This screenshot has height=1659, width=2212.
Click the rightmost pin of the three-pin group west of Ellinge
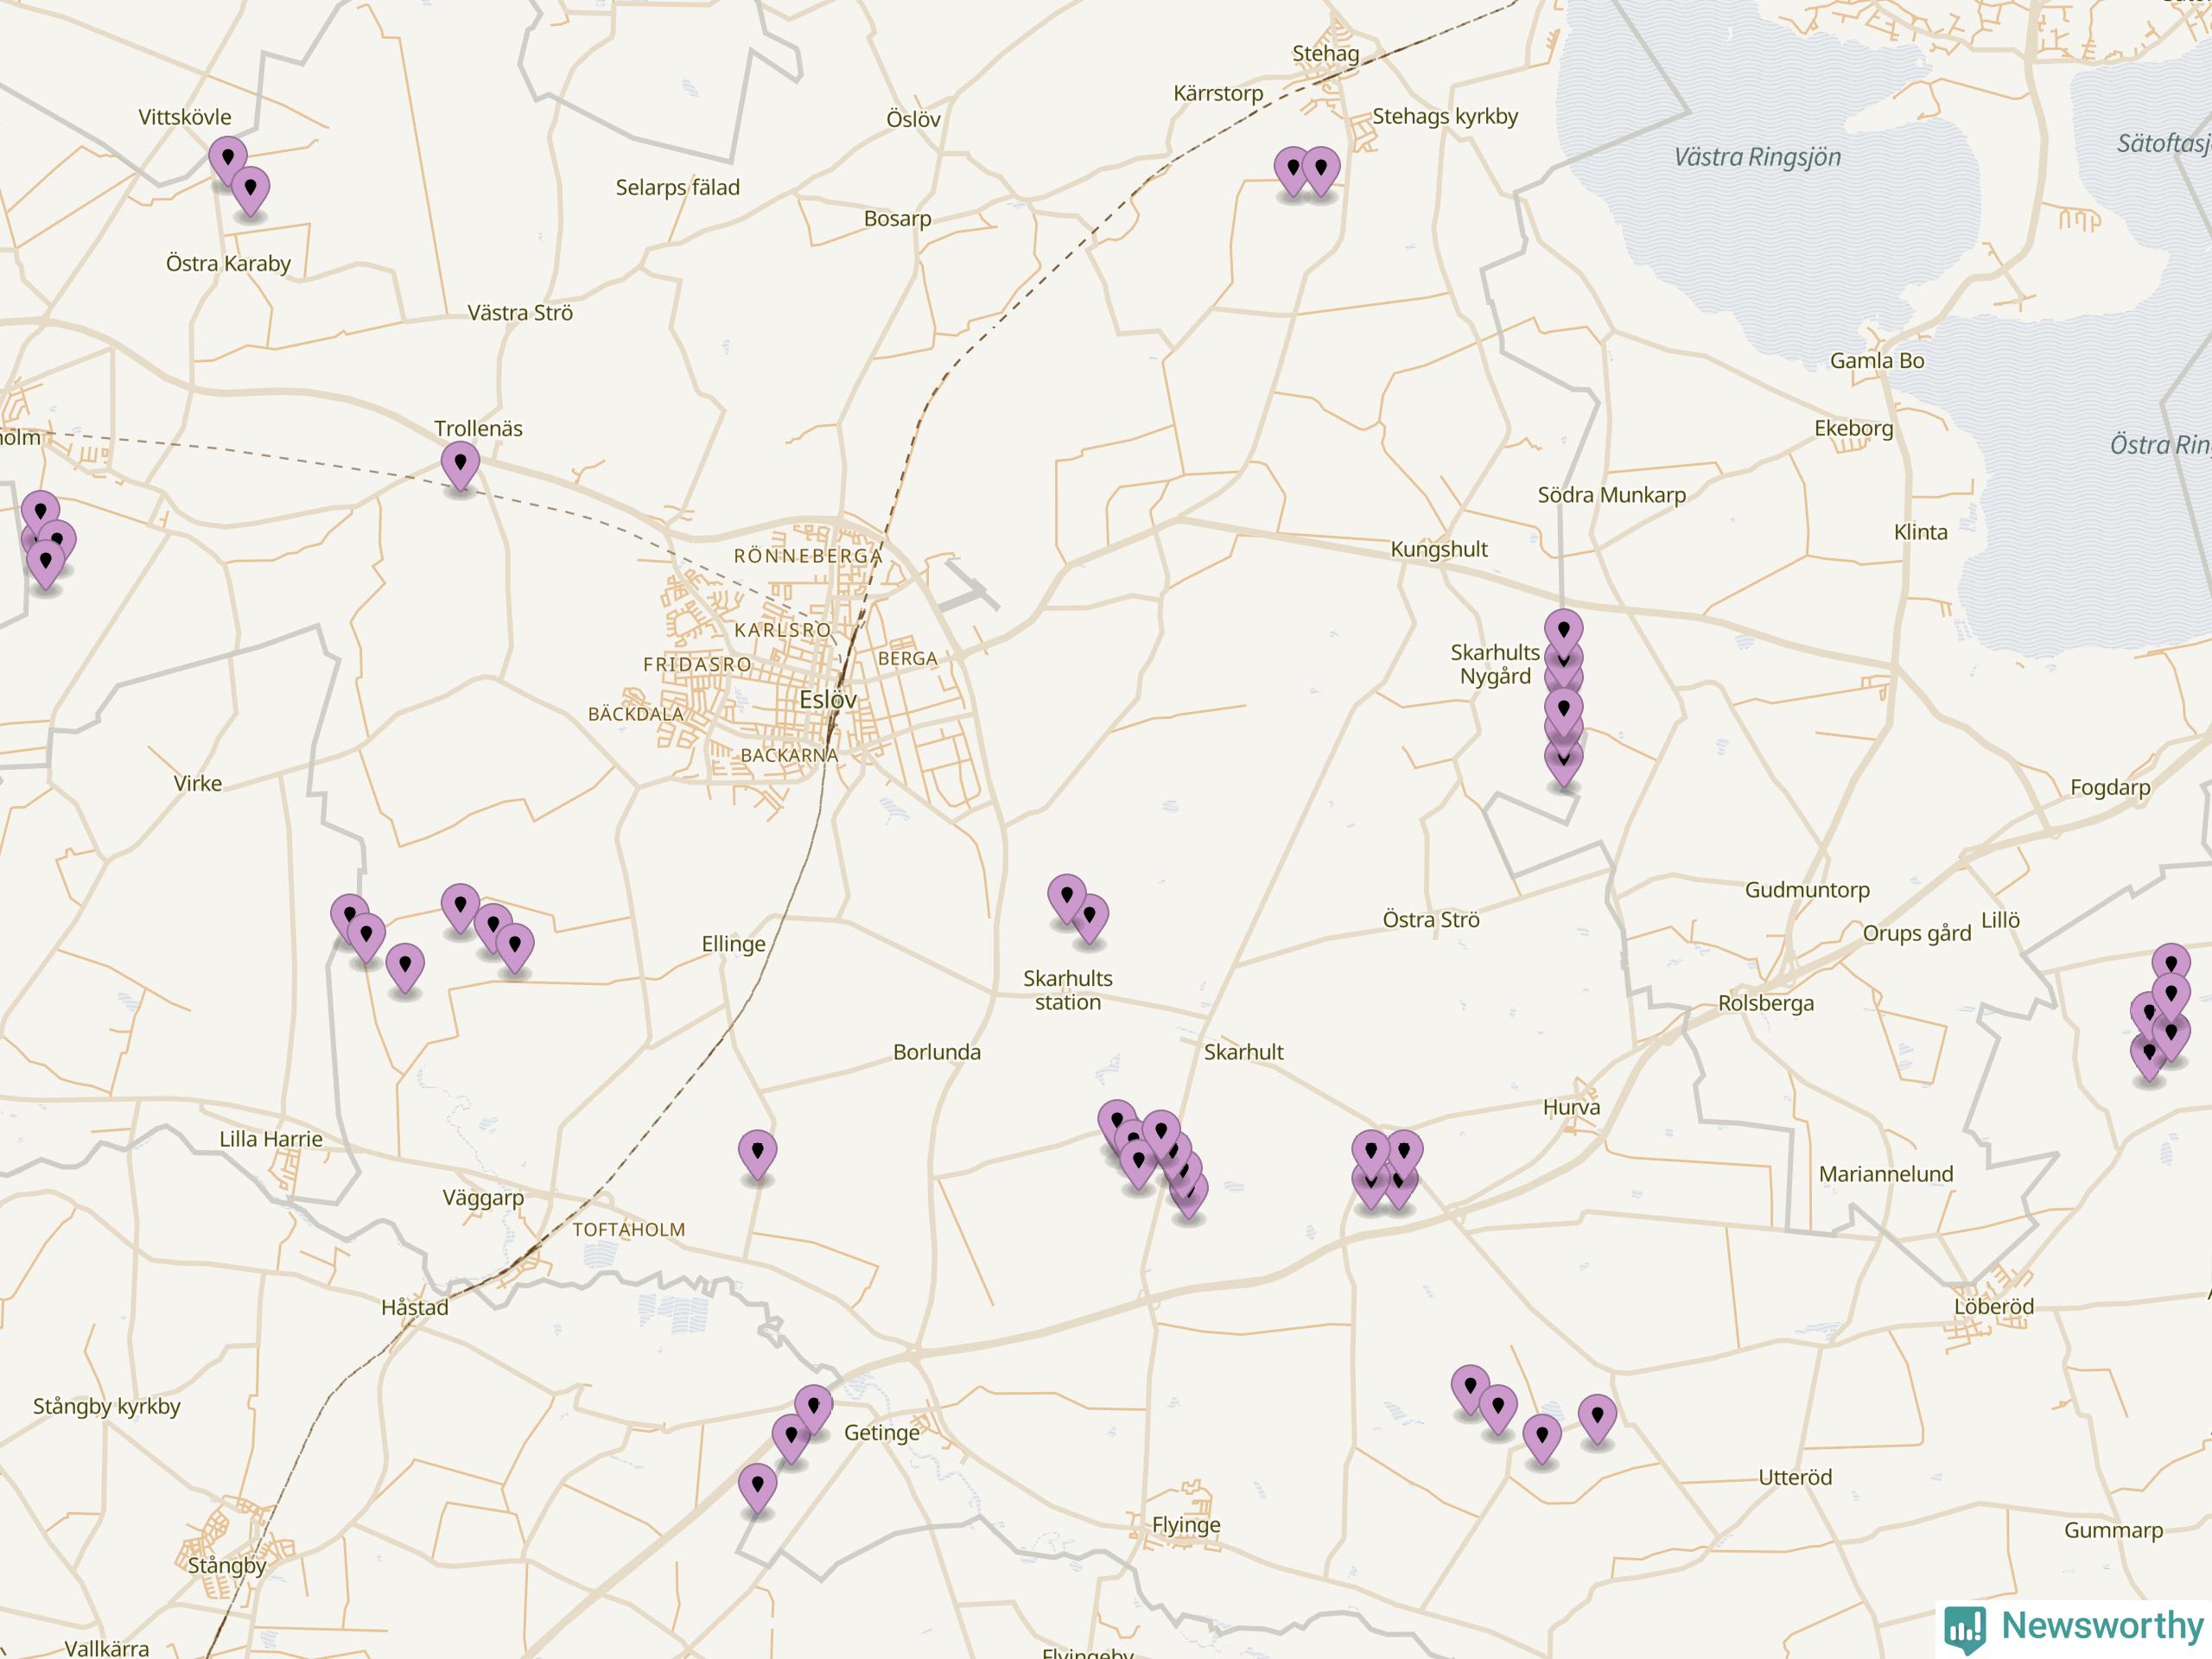pyautogui.click(x=514, y=948)
